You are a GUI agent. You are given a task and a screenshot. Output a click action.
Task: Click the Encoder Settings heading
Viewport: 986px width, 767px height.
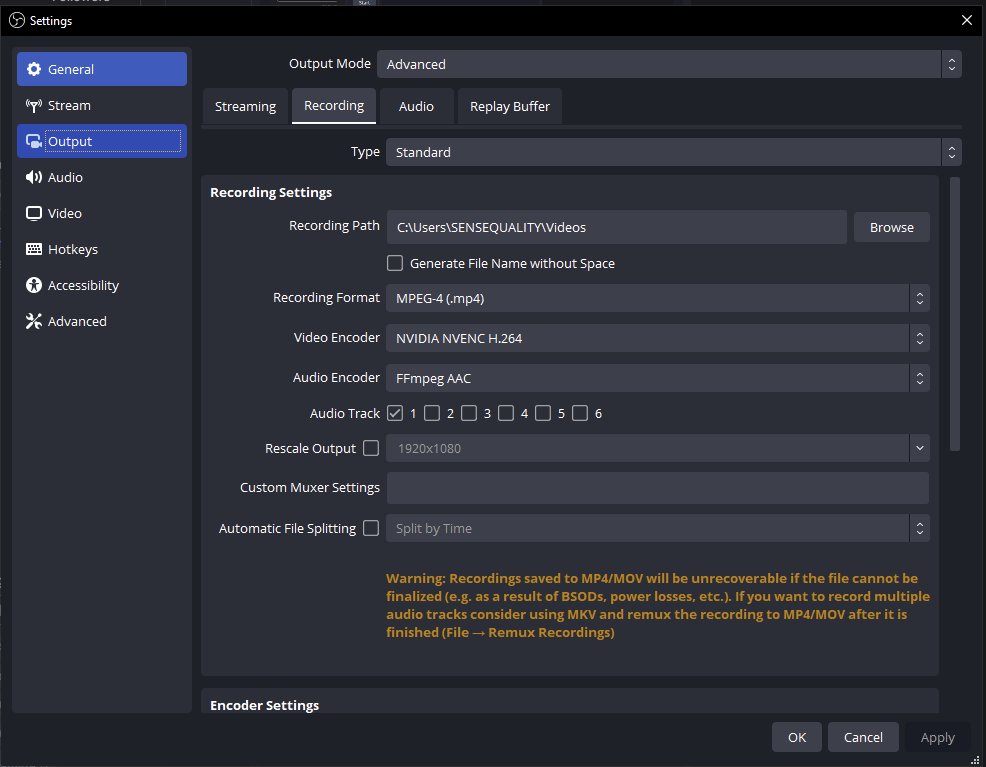coord(264,705)
